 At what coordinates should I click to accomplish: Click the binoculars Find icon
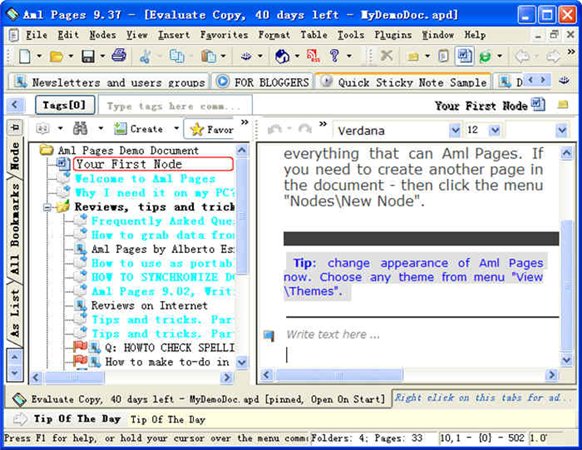tap(80, 128)
